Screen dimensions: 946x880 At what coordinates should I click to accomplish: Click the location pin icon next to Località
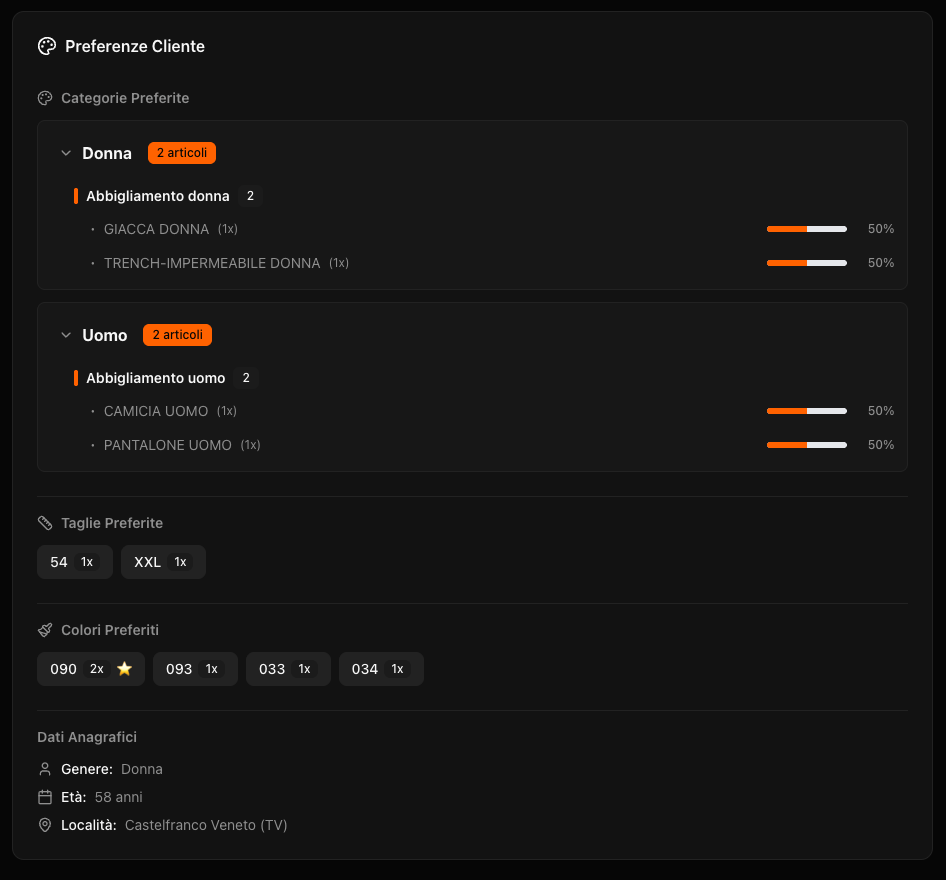[44, 825]
